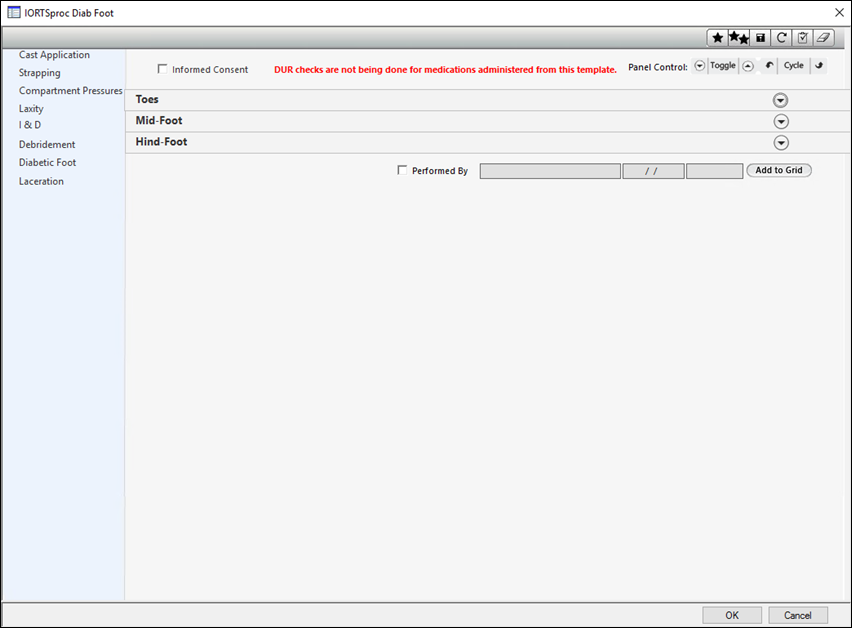Click the Performed By date field
Image resolution: width=852 pixels, height=628 pixels.
[x=653, y=171]
